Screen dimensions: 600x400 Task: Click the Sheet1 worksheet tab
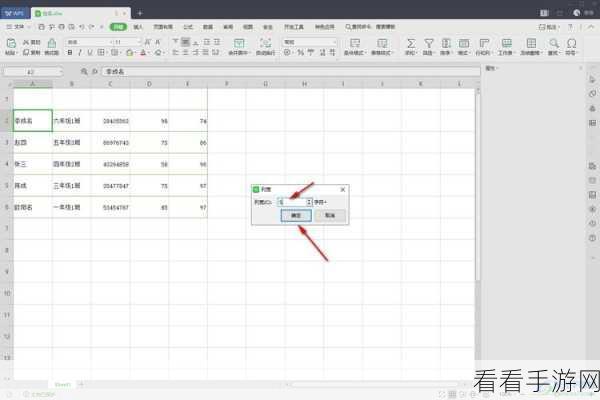[63, 384]
